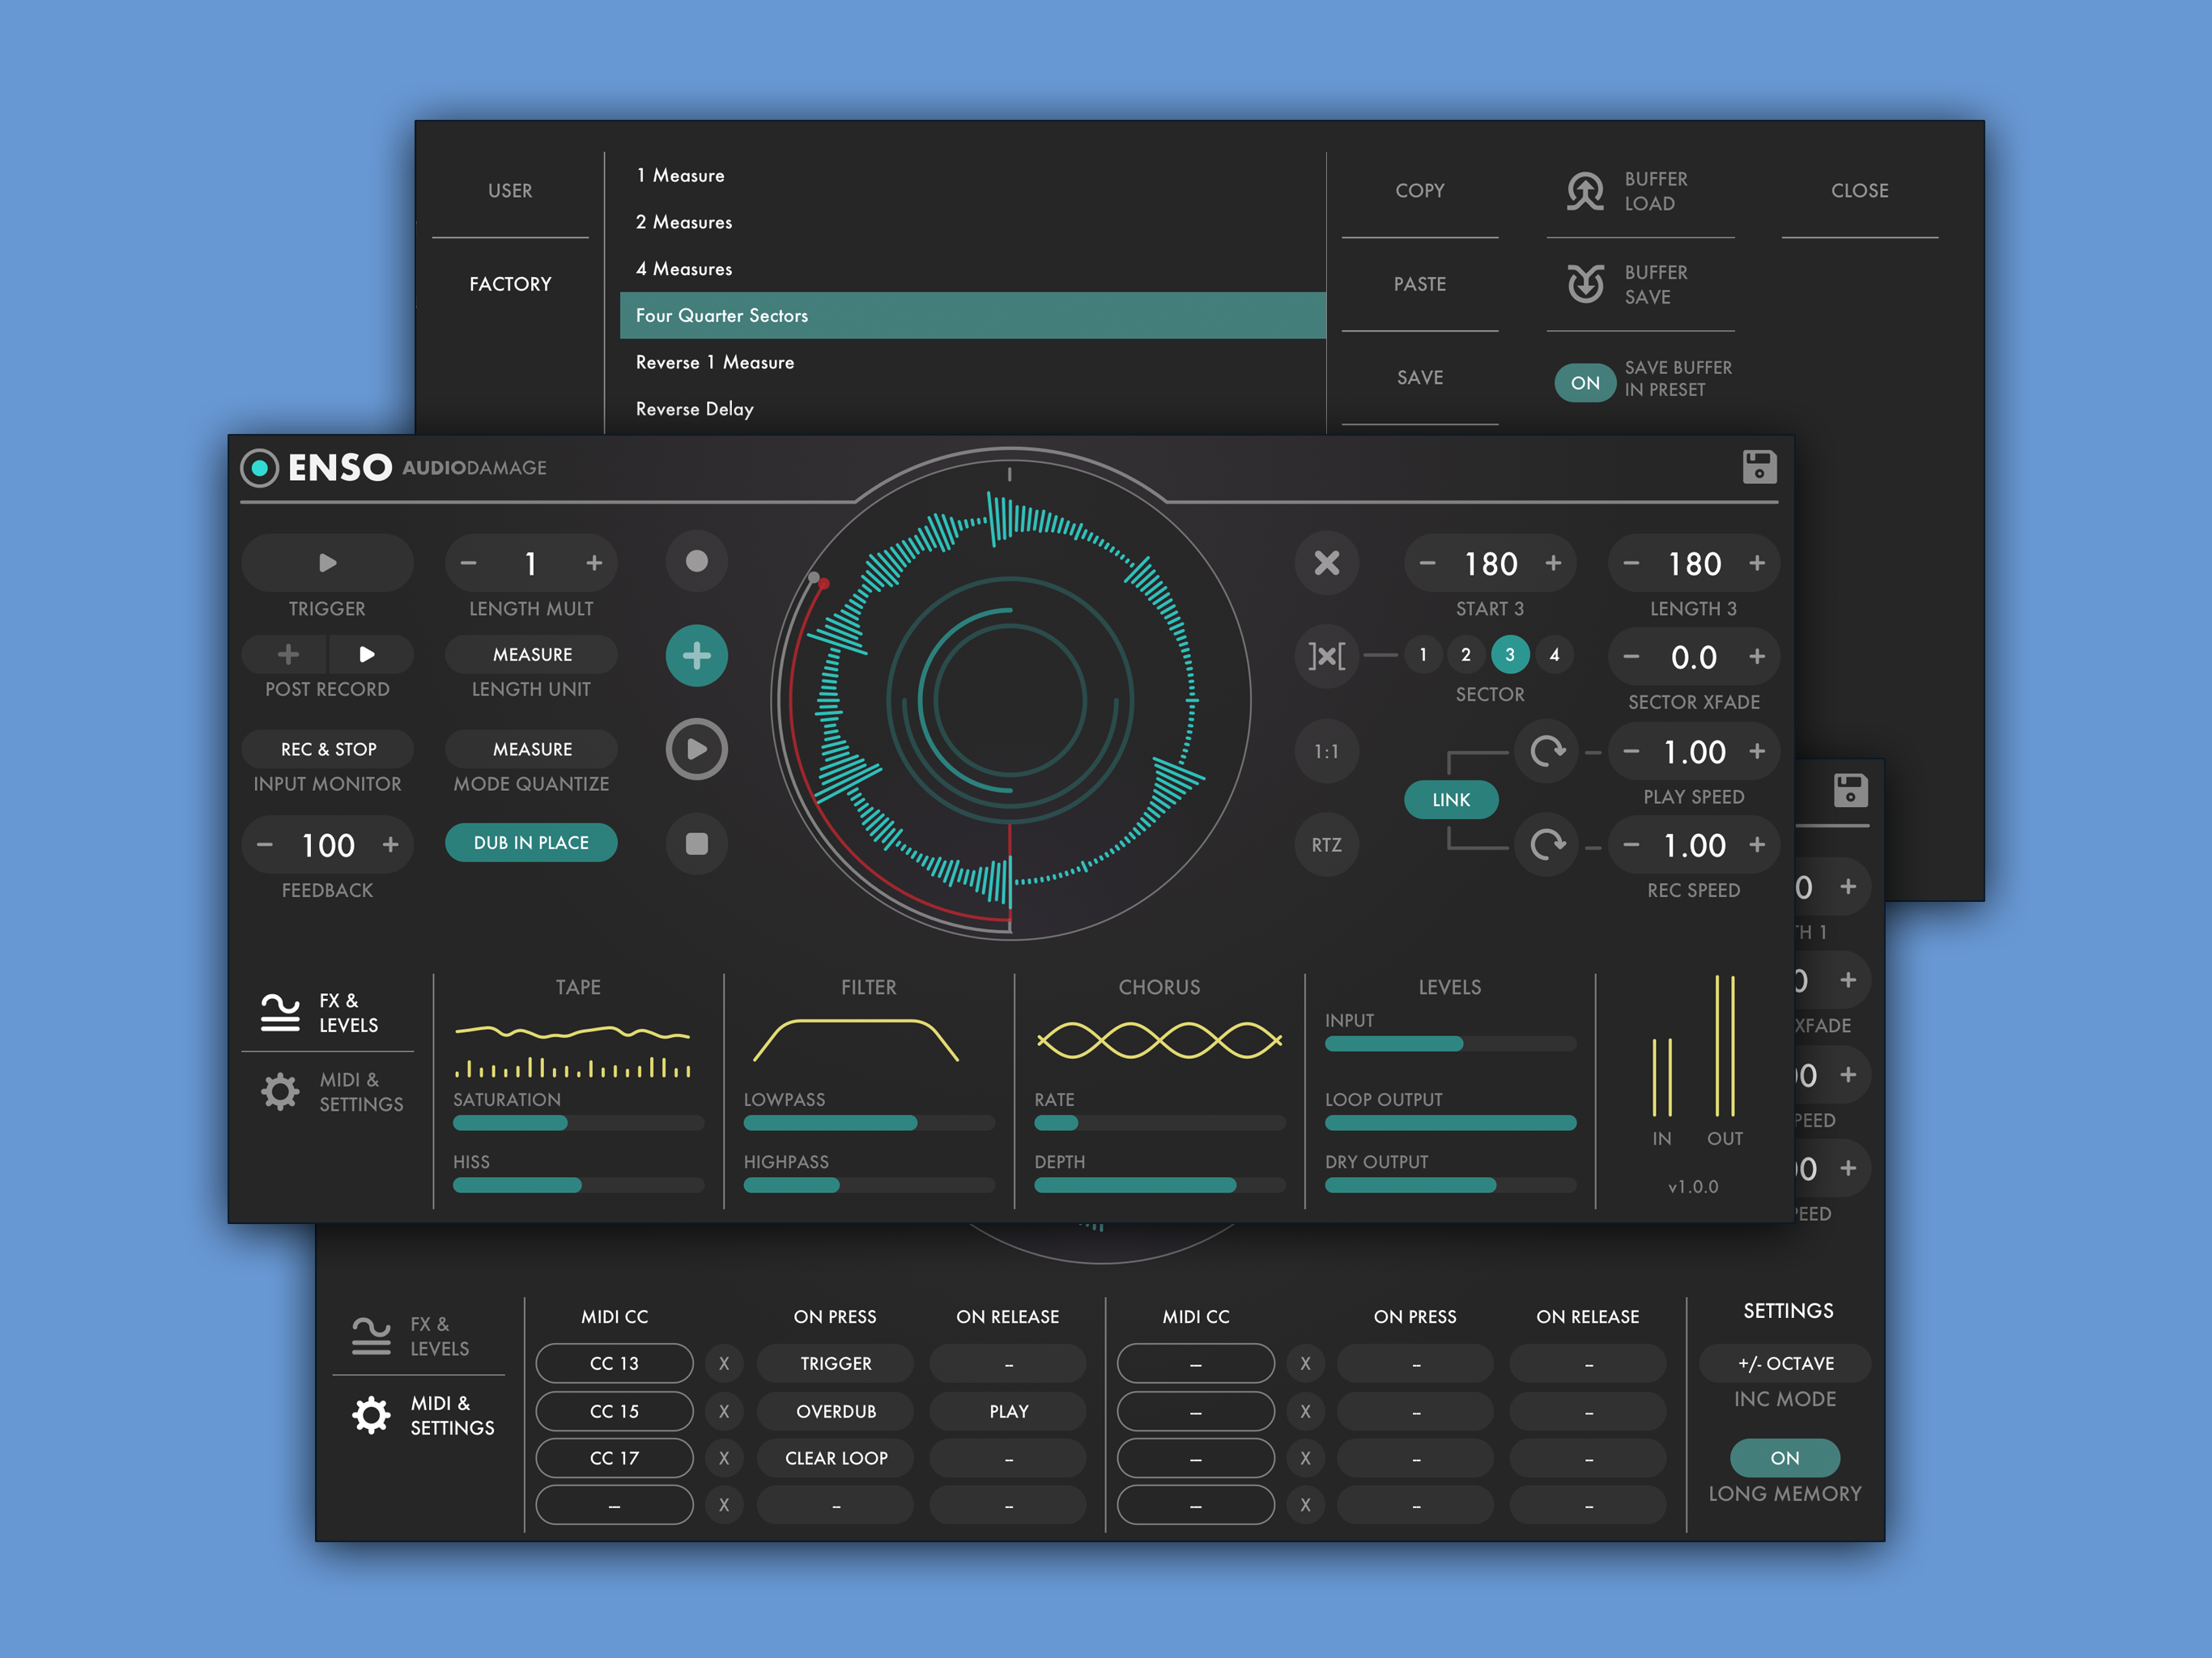Image resolution: width=2212 pixels, height=1658 pixels.
Task: Click the sector trim bracket icon
Action: click(x=1326, y=656)
